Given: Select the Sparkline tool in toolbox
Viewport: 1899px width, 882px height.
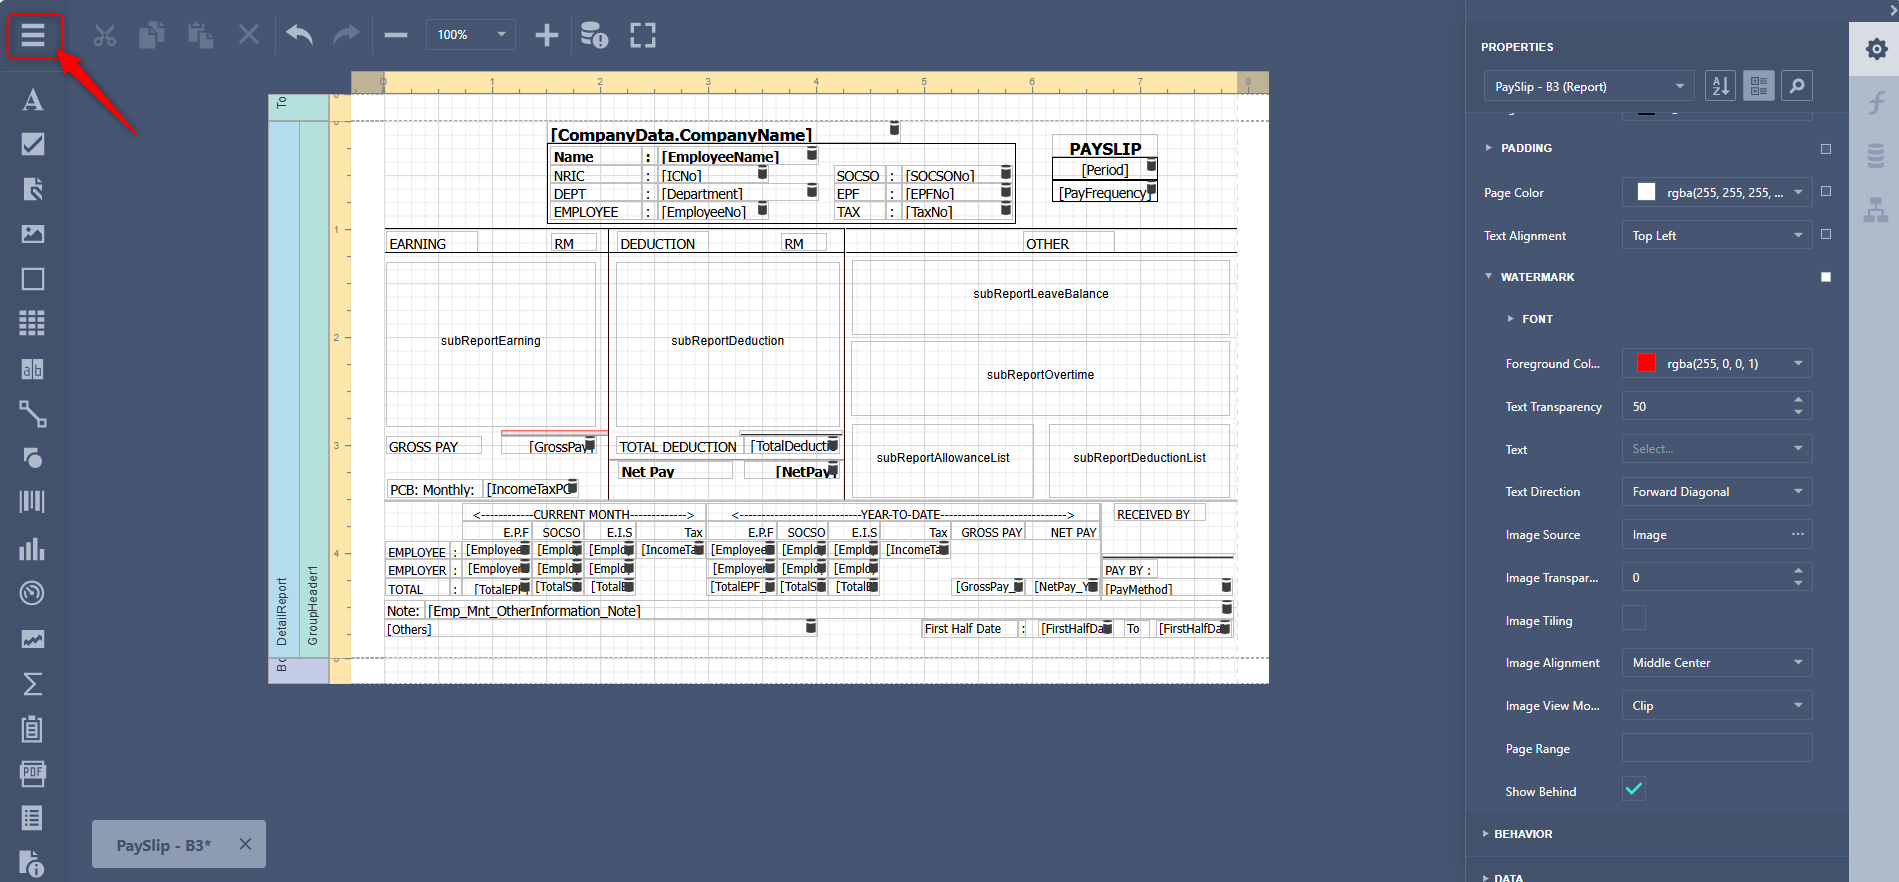Looking at the screenshot, I should click(33, 639).
